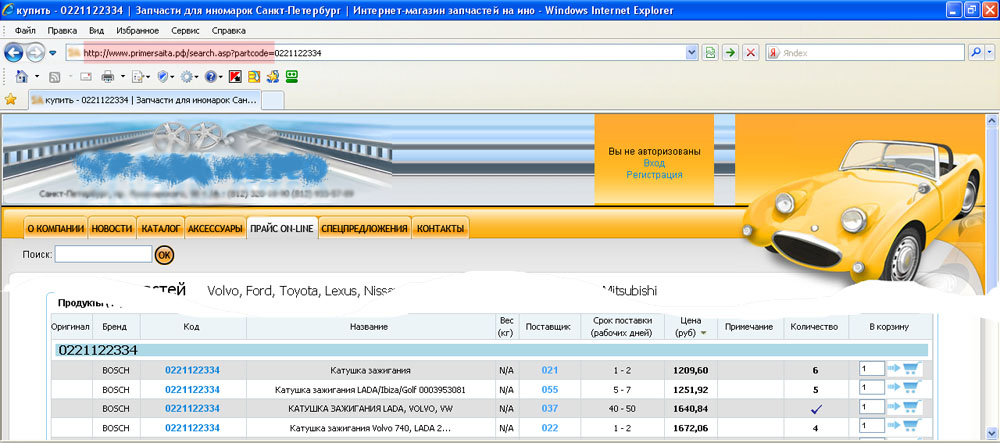Click quantity field in 1640,84 row
The height and width of the screenshot is (443, 1000).
pos(871,407)
